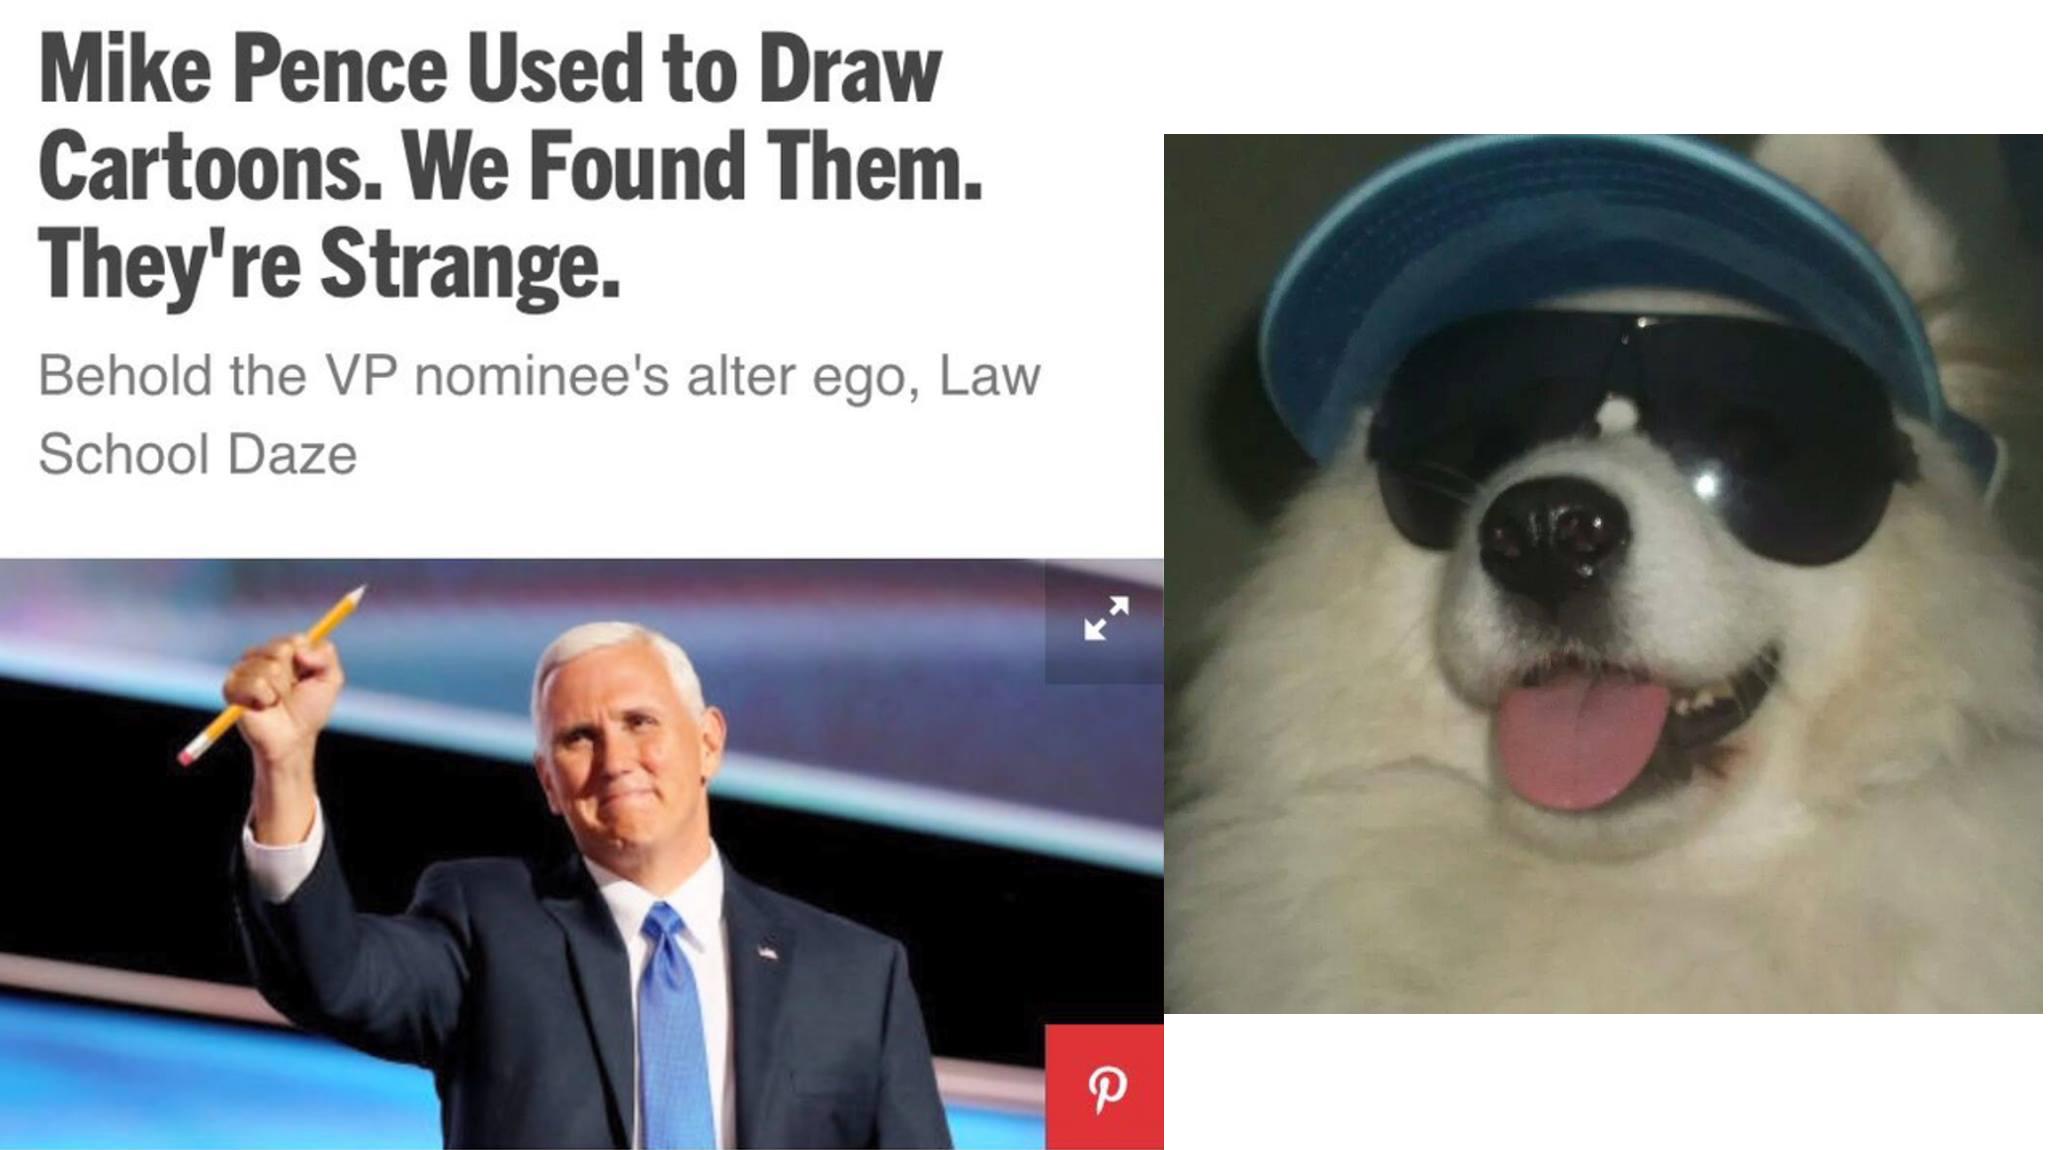The width and height of the screenshot is (2048, 1150).
Task: Click the dog's black nose
Action: [1553, 535]
